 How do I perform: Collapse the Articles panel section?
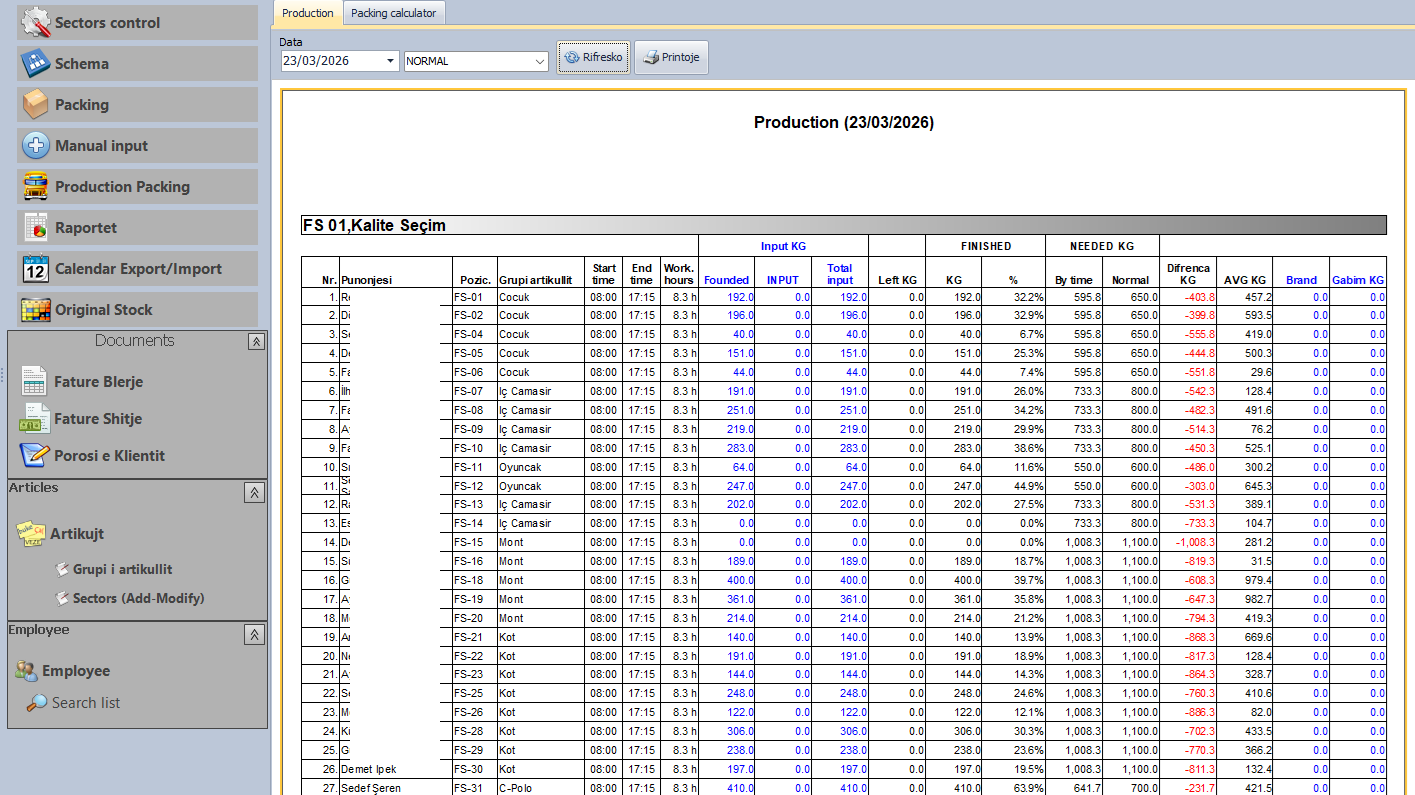254,492
